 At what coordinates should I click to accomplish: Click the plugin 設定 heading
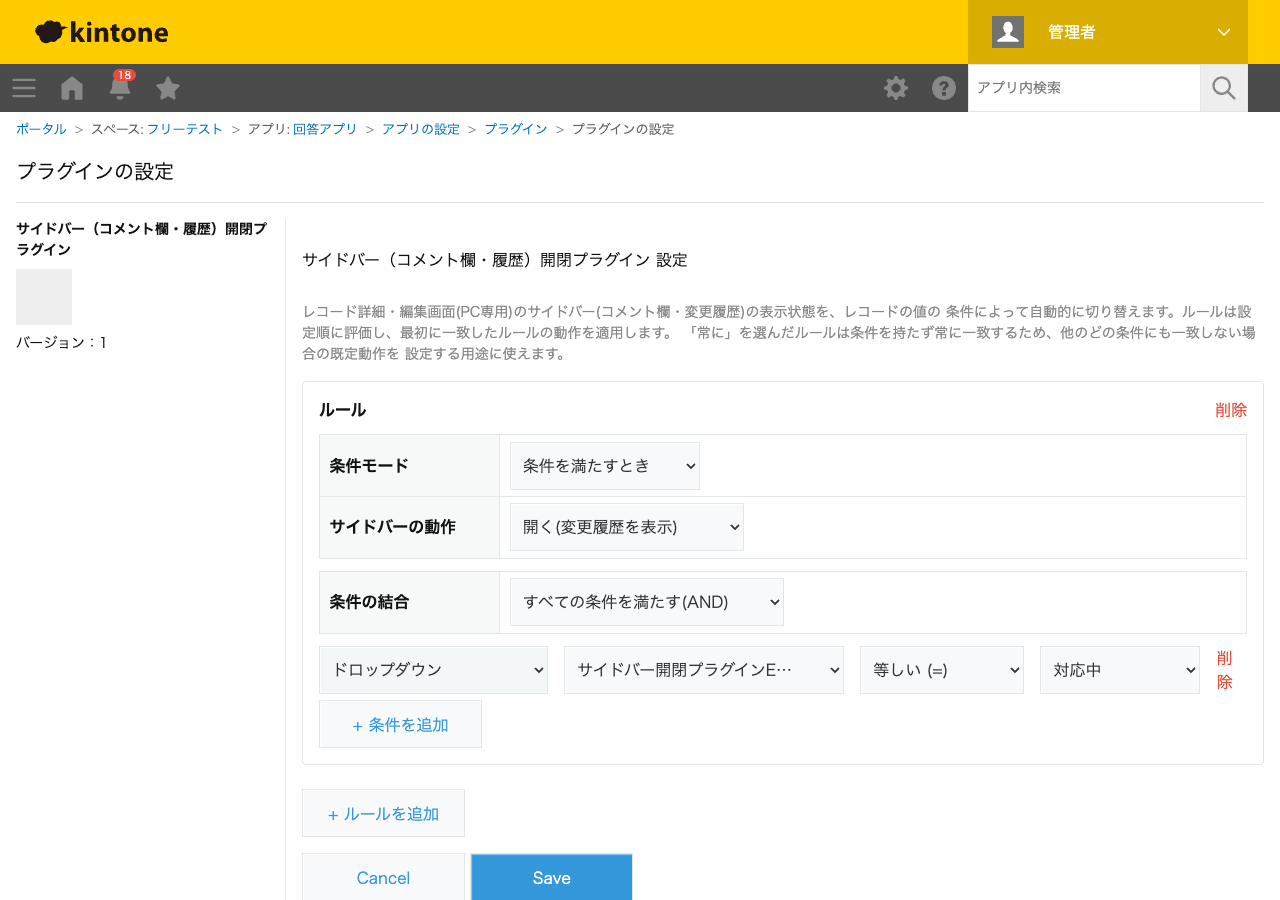[495, 260]
